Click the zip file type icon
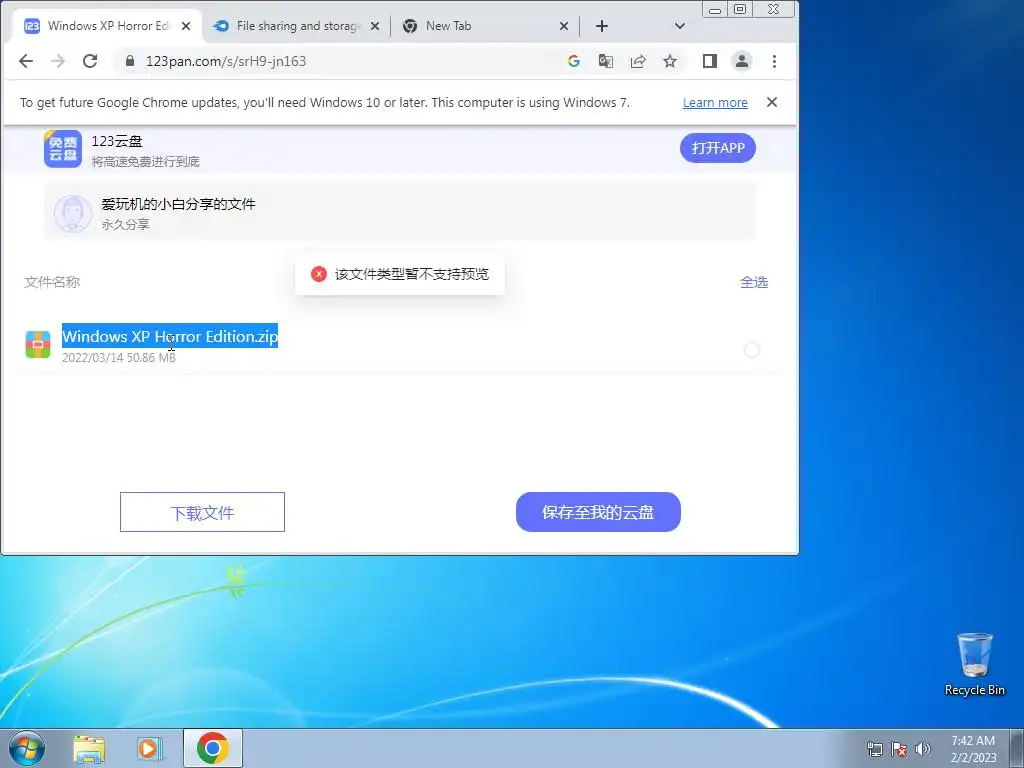 (x=38, y=344)
